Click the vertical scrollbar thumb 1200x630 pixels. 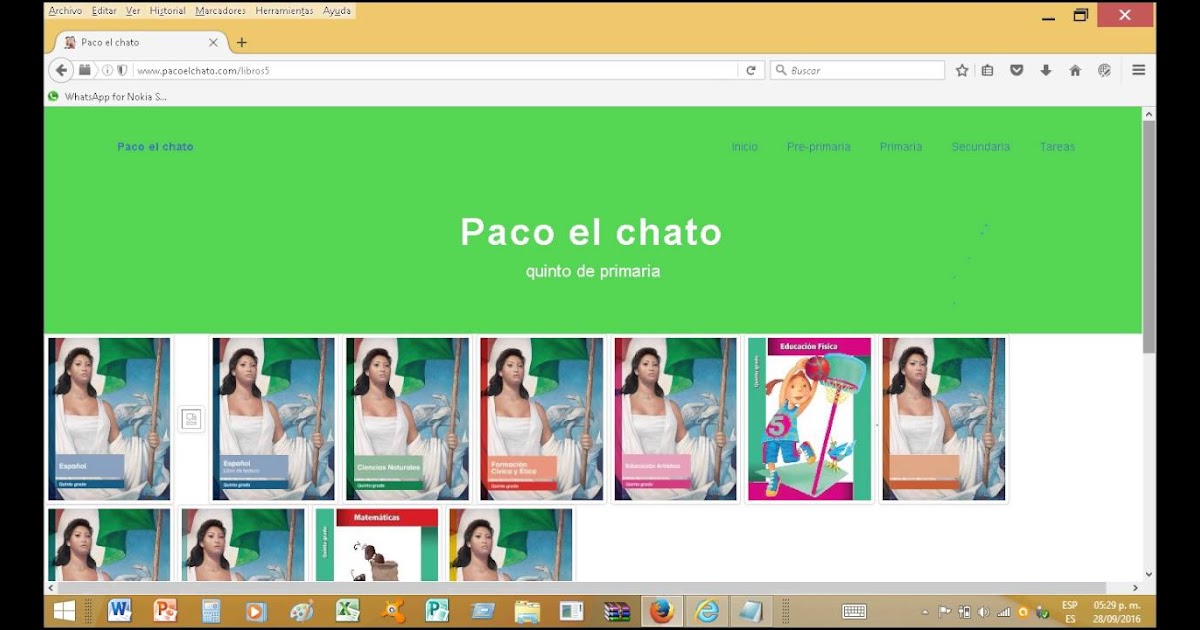click(1149, 235)
